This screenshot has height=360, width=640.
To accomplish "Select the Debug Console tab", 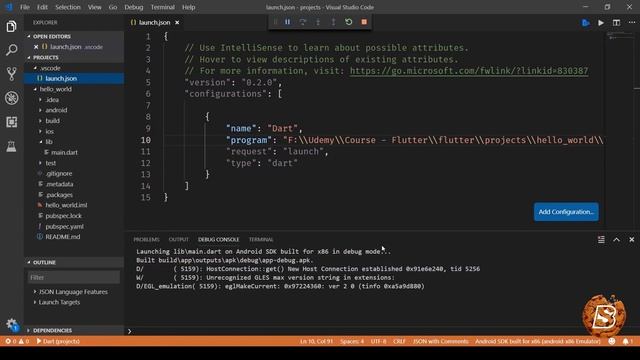I will [x=218, y=240].
